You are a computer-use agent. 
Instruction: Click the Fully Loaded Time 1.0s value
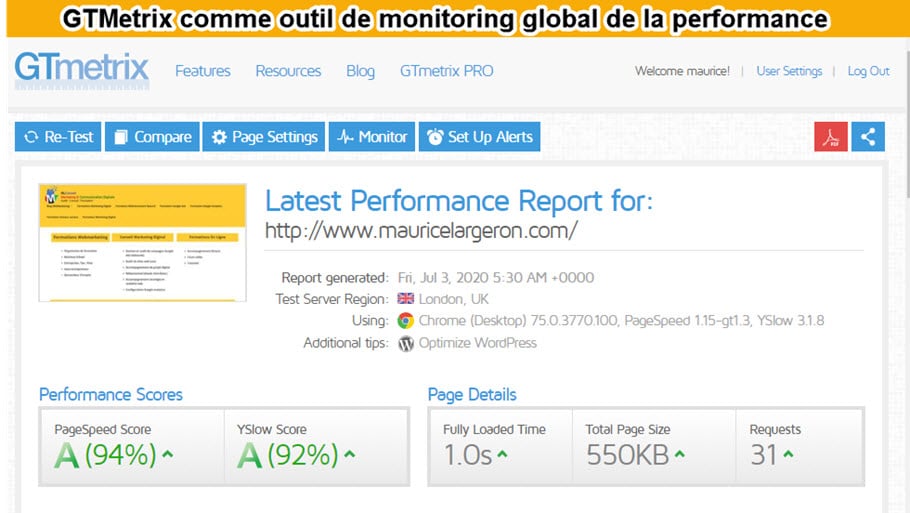coord(468,454)
